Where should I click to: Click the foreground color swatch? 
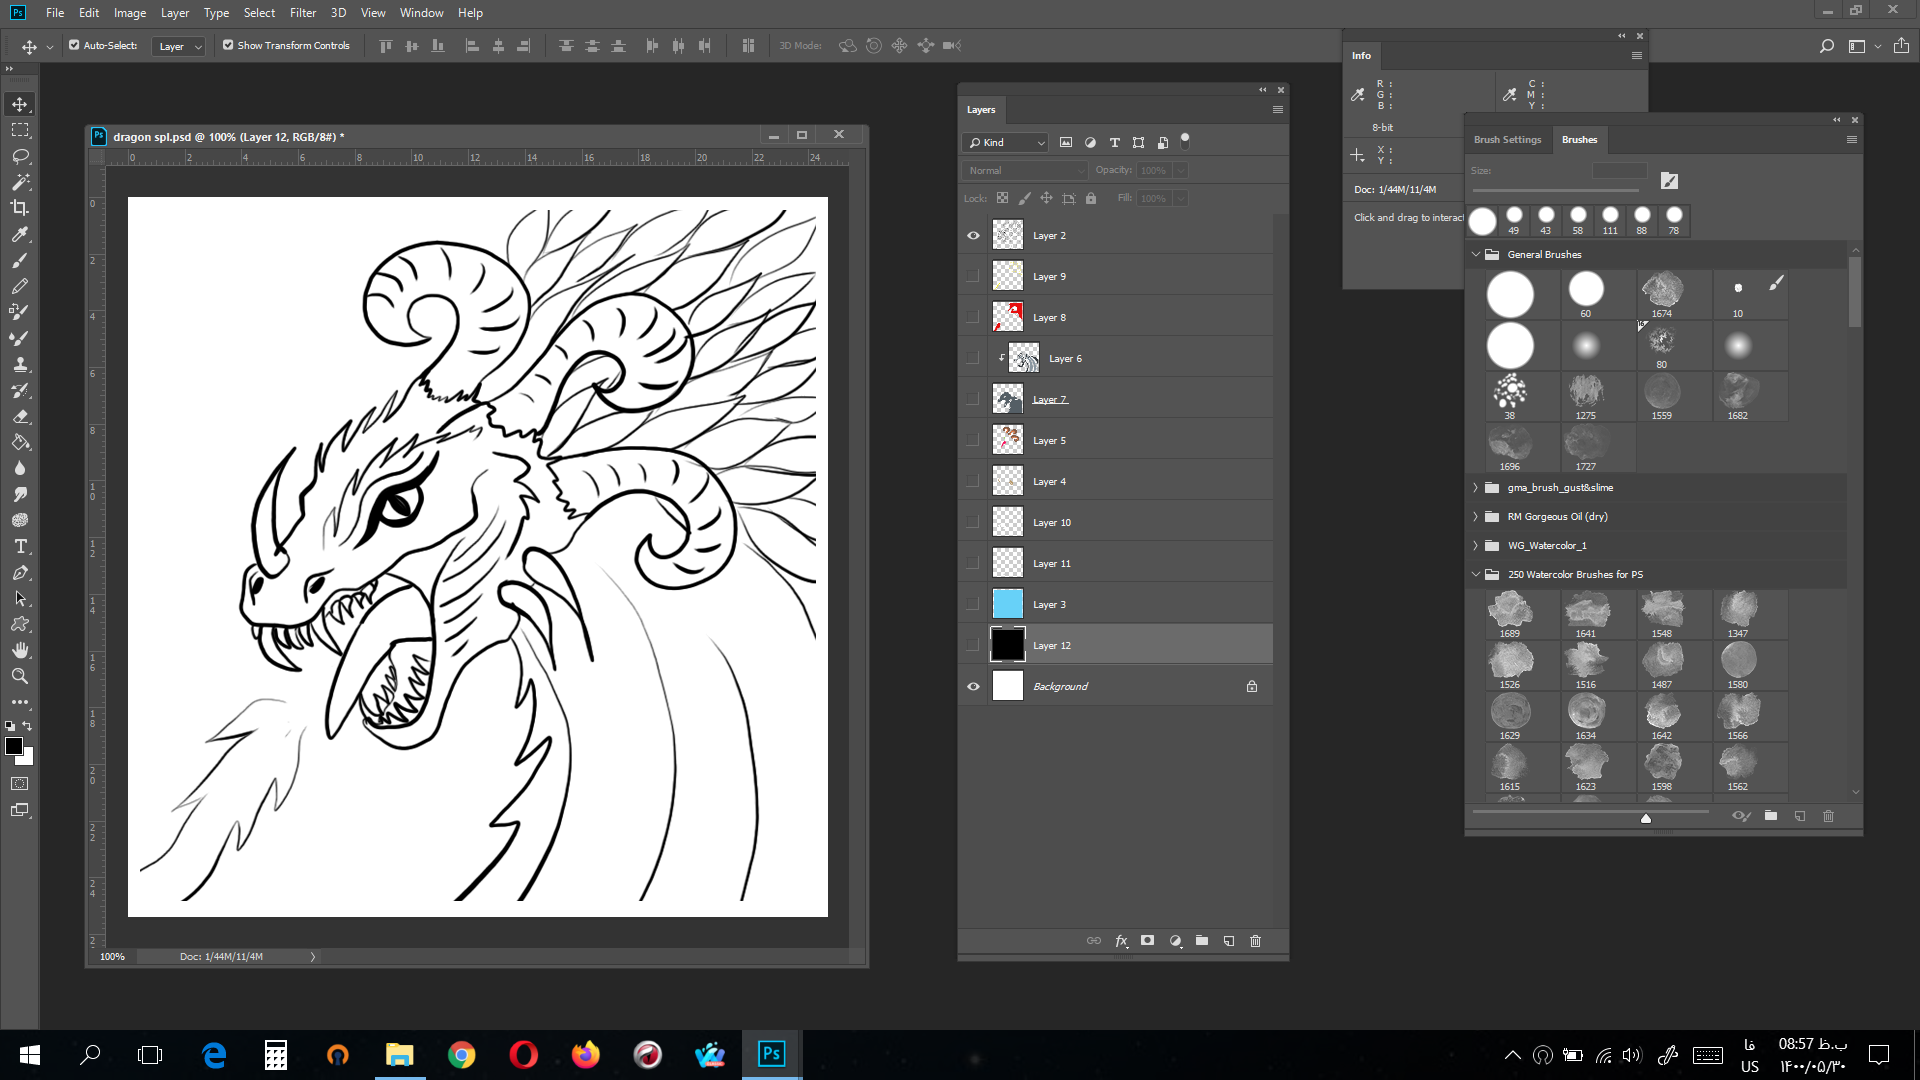coord(14,746)
